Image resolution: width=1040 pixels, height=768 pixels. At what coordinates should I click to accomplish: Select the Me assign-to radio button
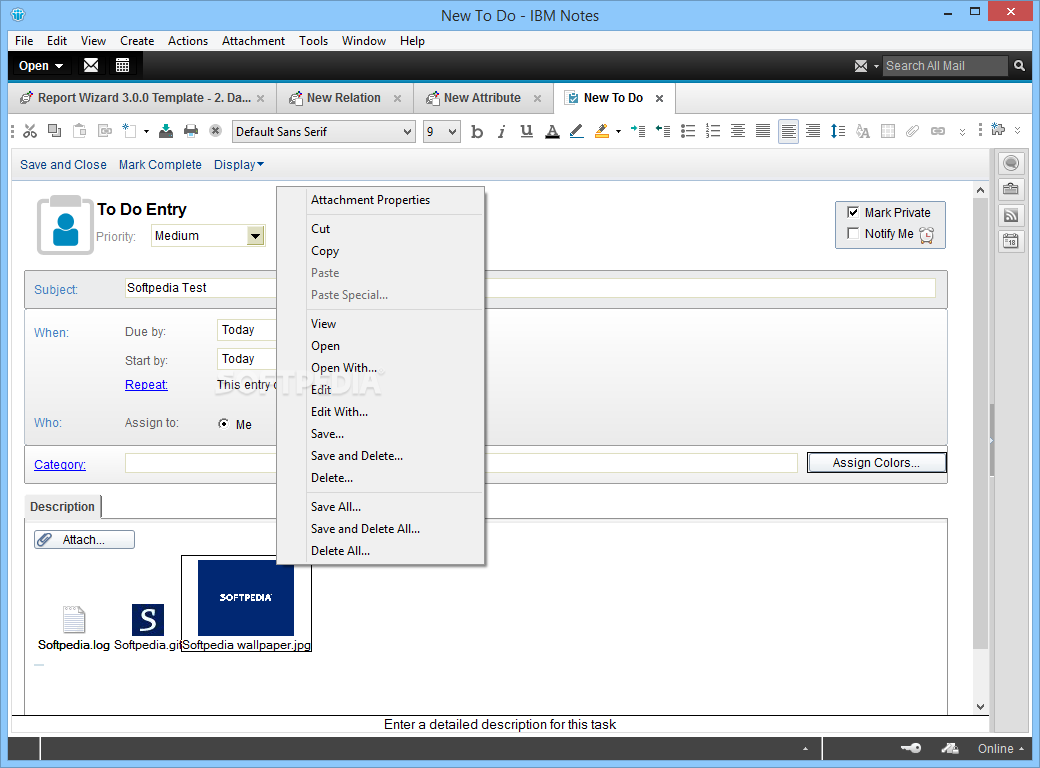coord(224,424)
